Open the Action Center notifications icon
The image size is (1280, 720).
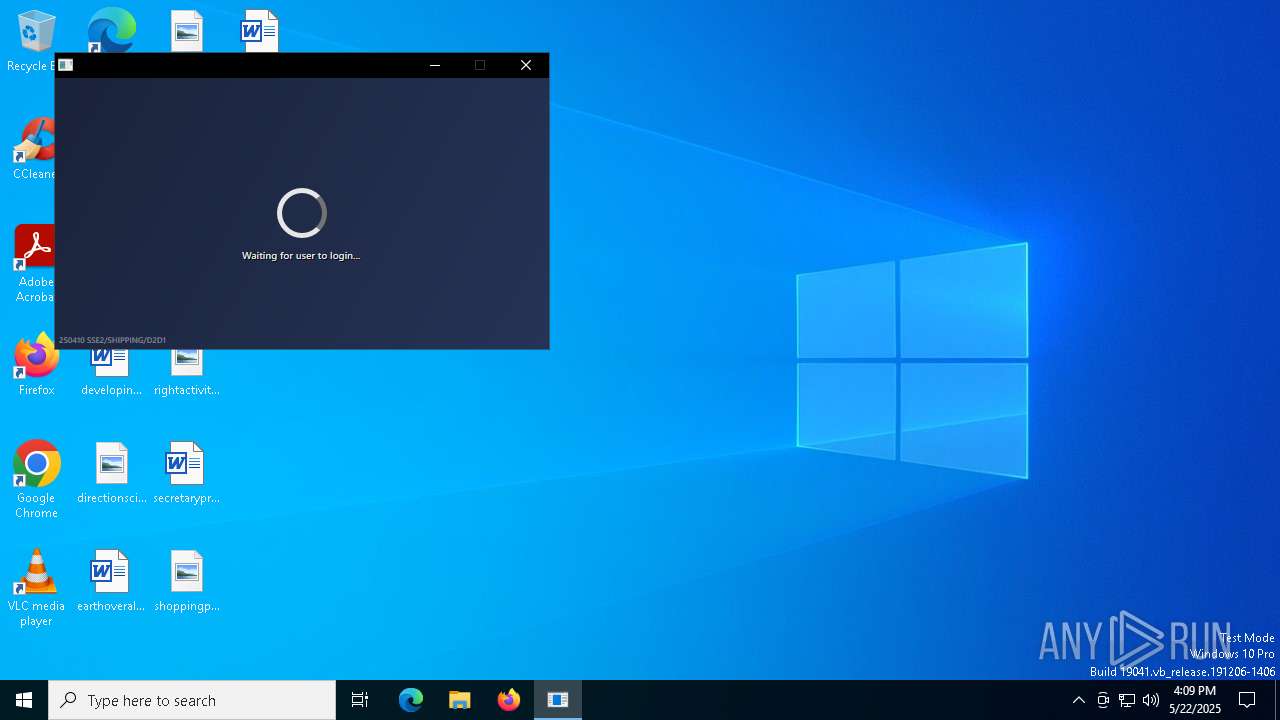coord(1247,700)
